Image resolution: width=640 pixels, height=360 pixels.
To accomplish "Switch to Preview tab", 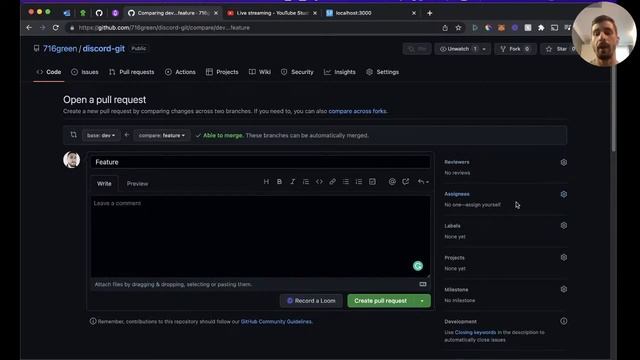I will (137, 184).
